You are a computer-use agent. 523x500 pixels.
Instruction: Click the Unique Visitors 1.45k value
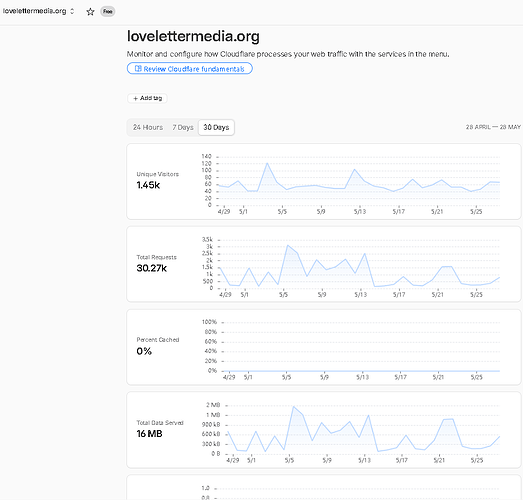(148, 185)
